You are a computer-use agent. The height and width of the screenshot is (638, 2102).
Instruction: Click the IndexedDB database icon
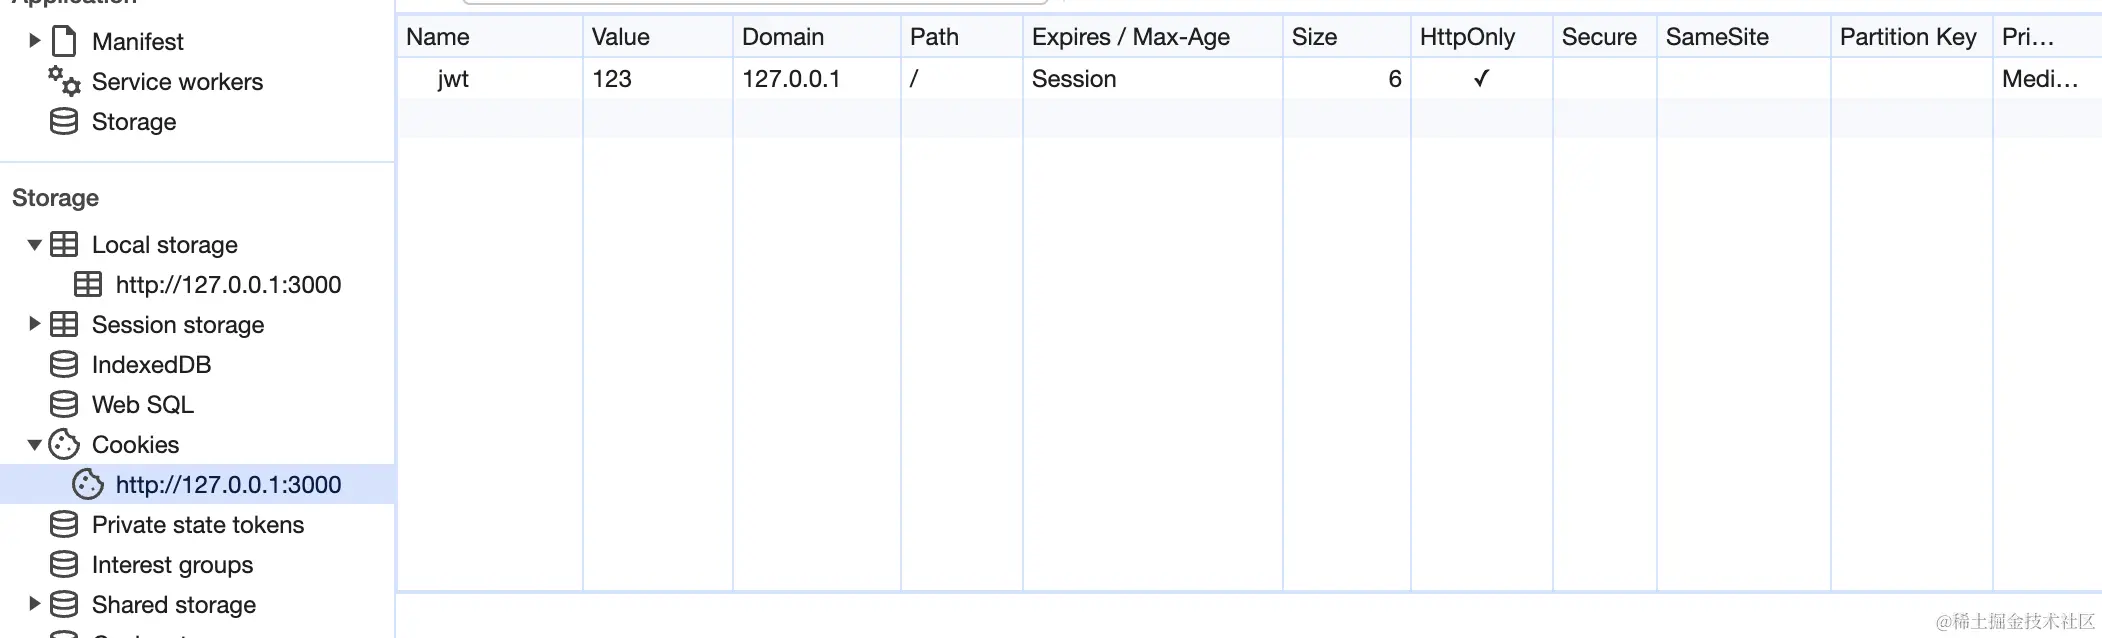point(64,364)
